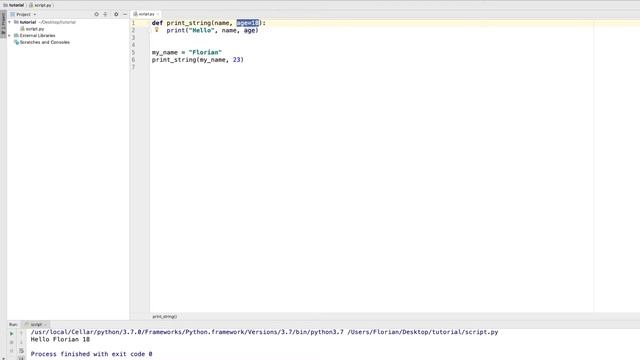Switch to the script.py editor tab
The width and height of the screenshot is (640, 360).
click(x=146, y=14)
